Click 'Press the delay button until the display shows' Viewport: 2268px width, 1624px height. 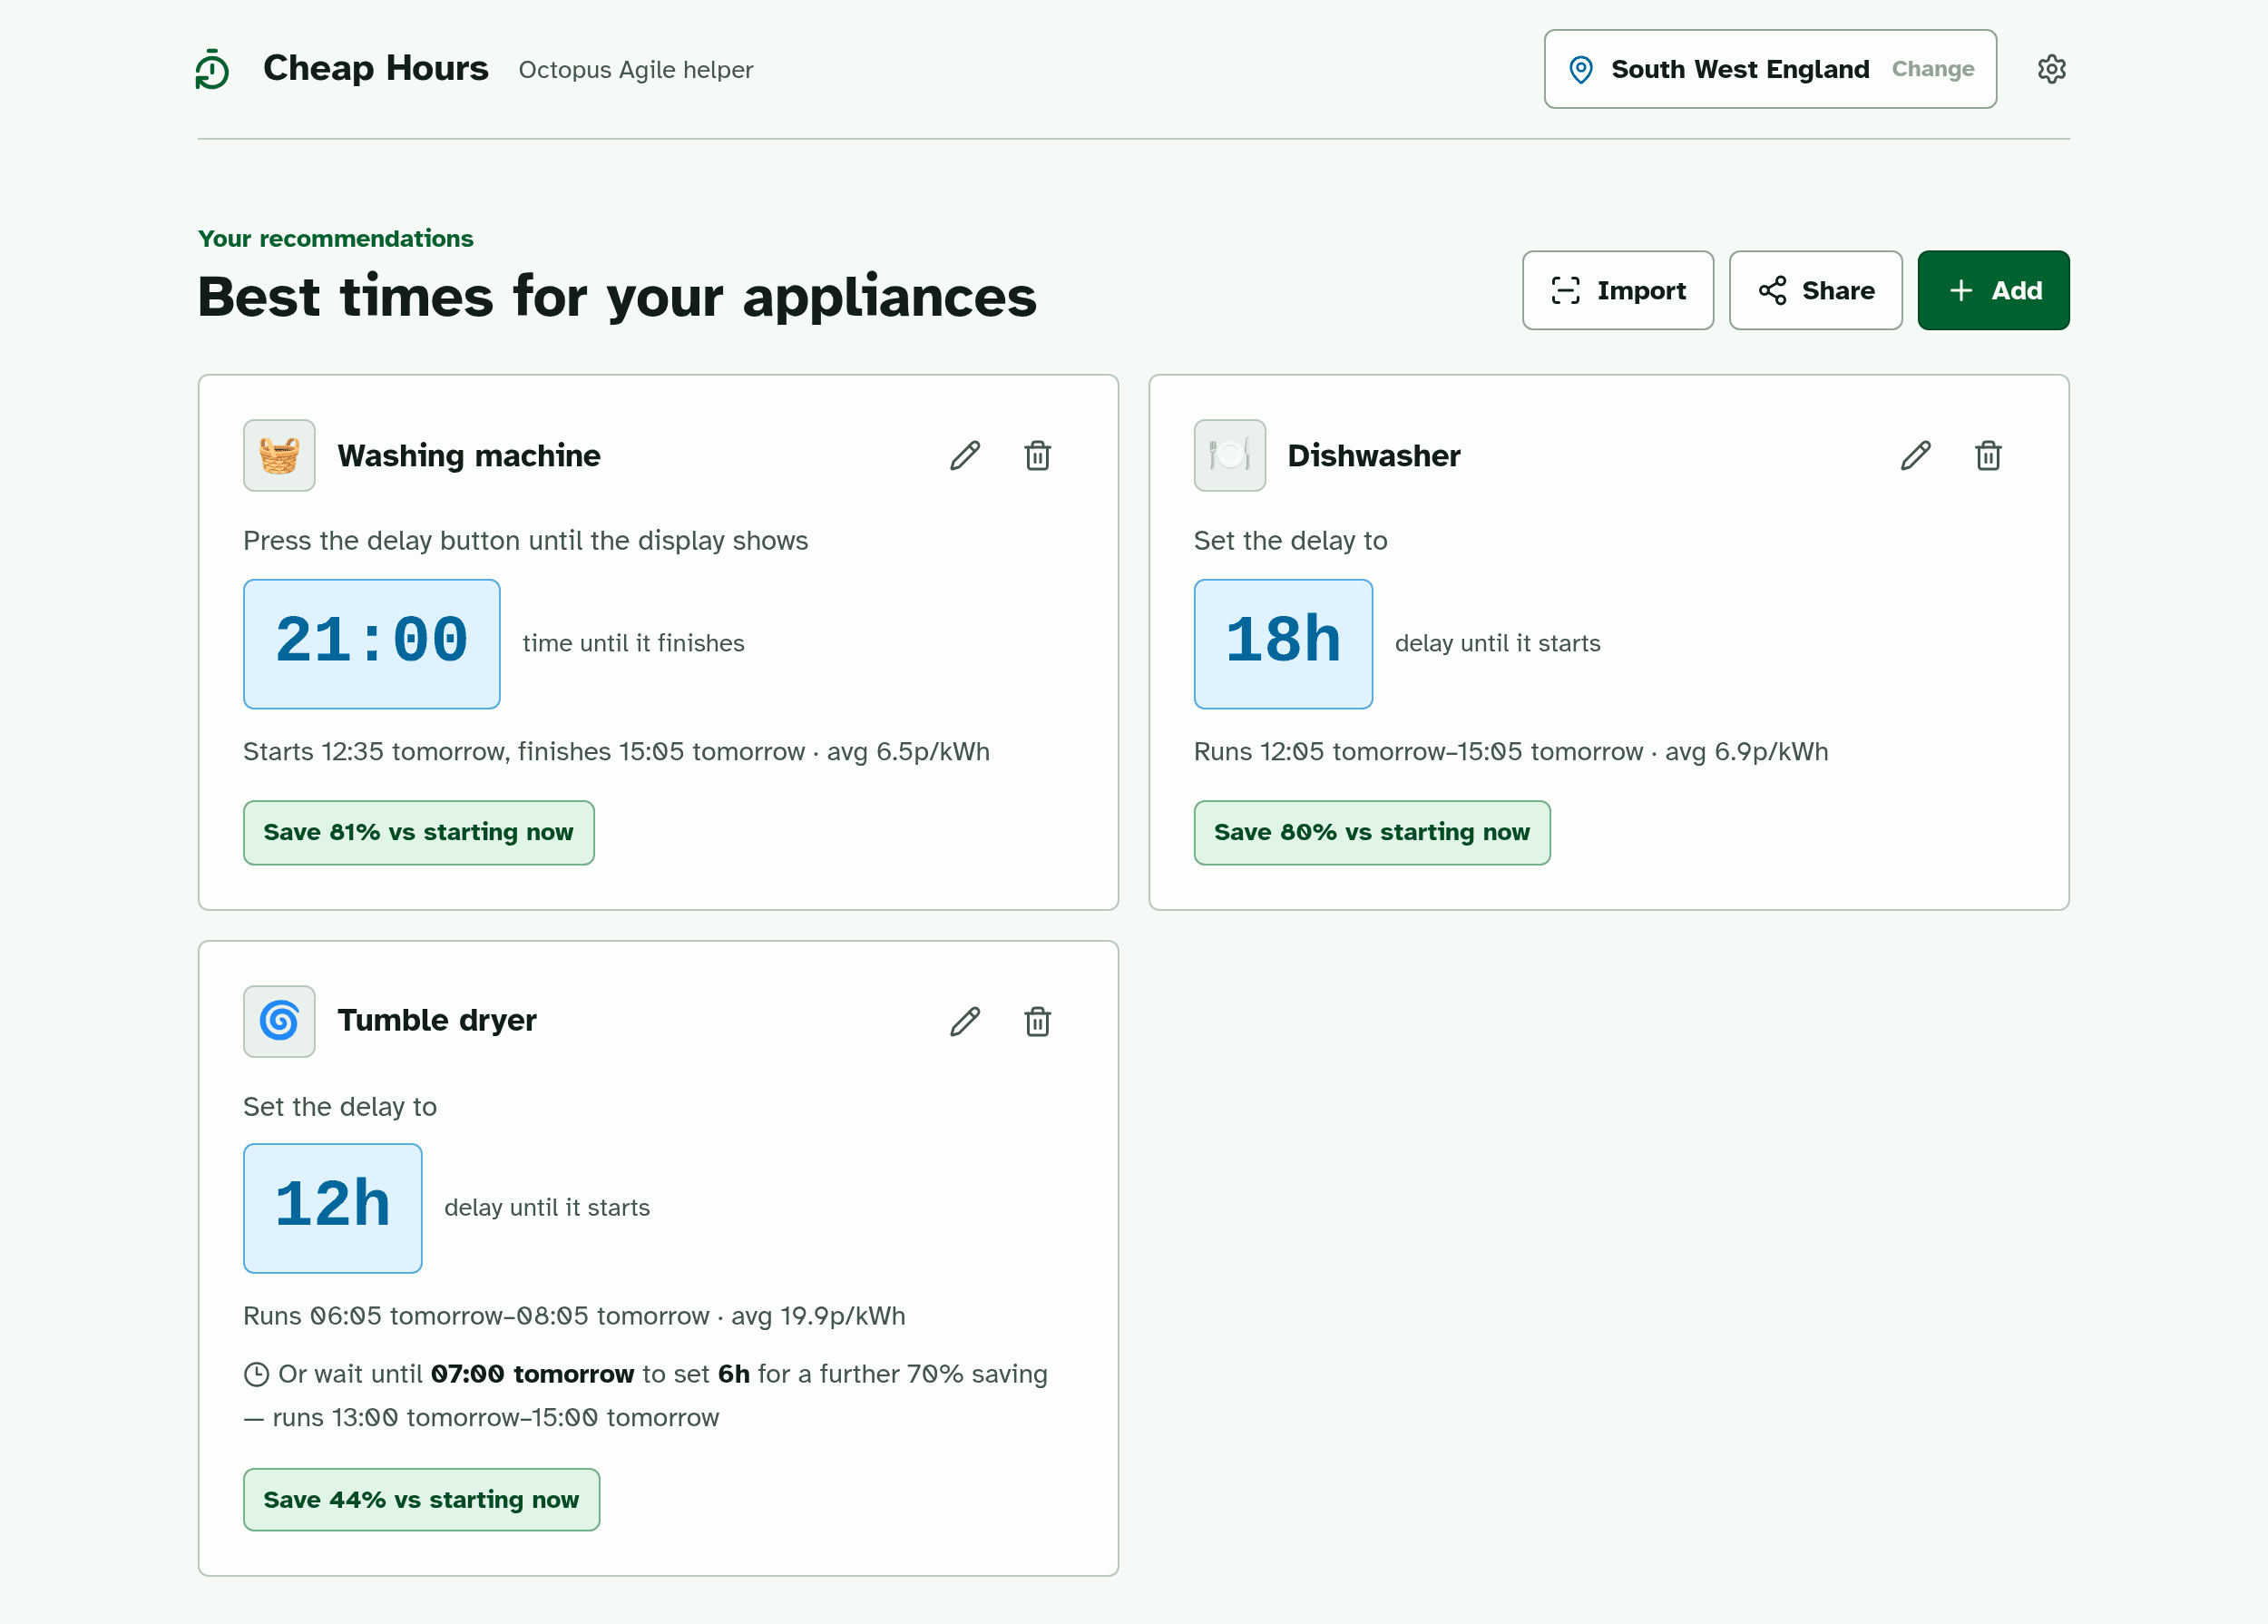525,540
